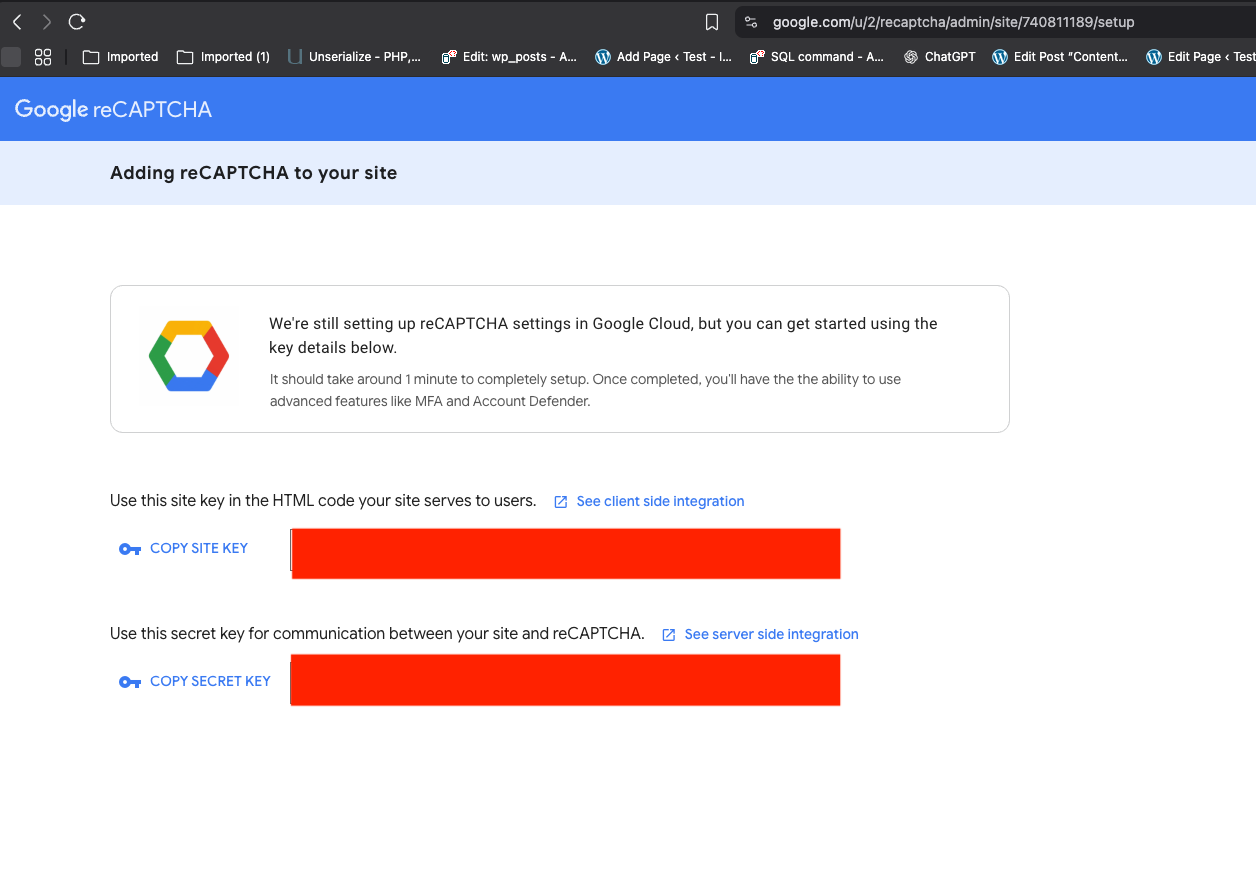
Task: Open See server side integration link
Action: [760, 634]
